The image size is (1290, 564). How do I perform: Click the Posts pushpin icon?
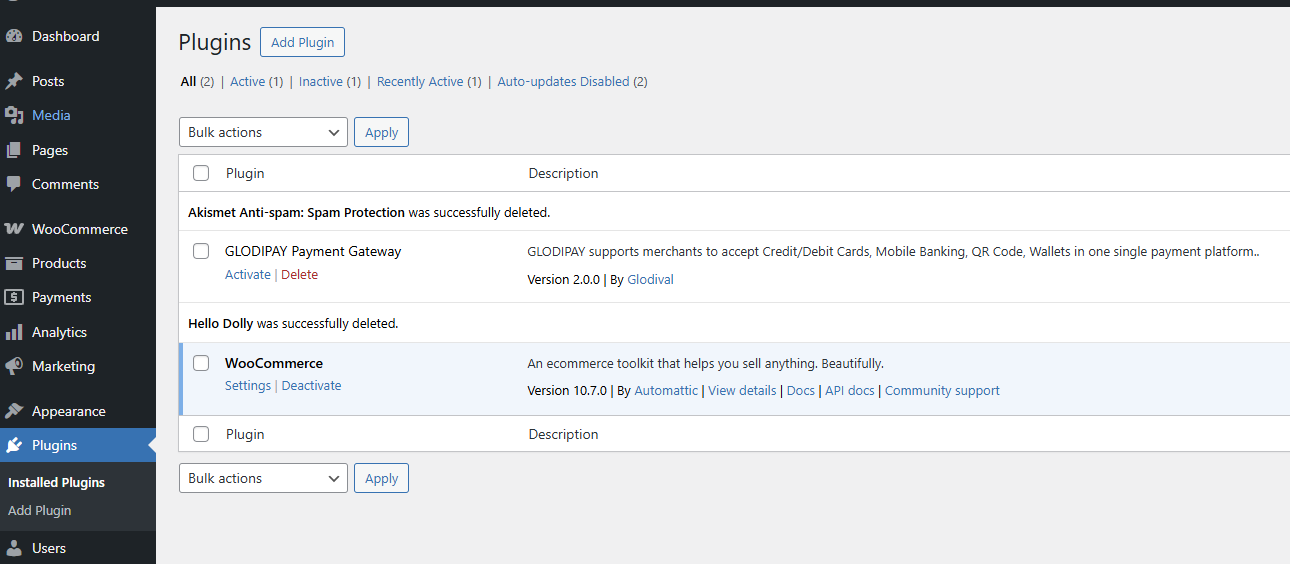[14, 81]
